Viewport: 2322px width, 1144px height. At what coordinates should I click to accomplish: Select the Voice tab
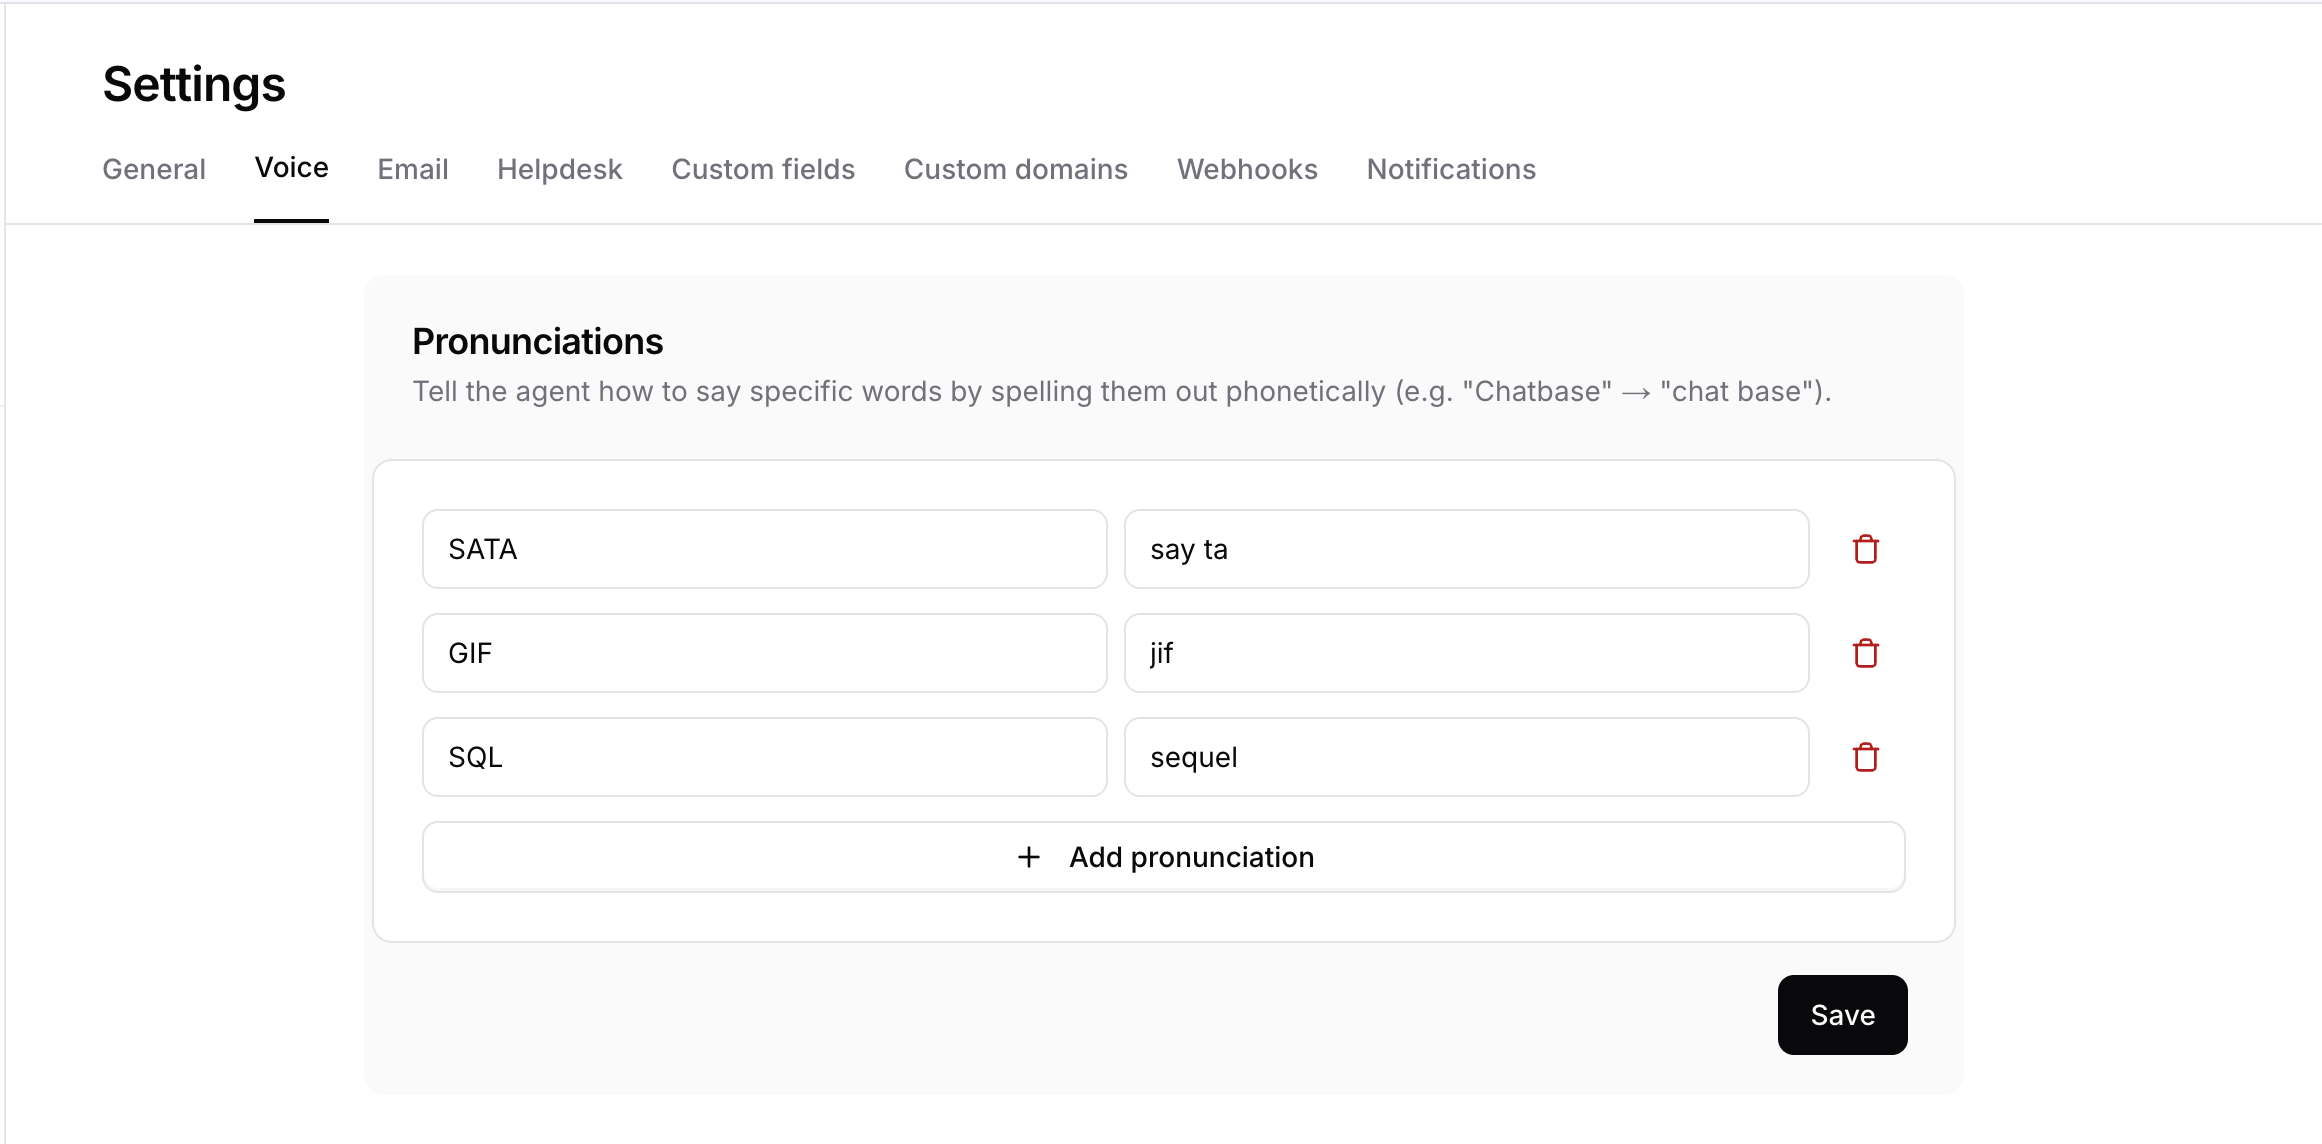coord(291,168)
